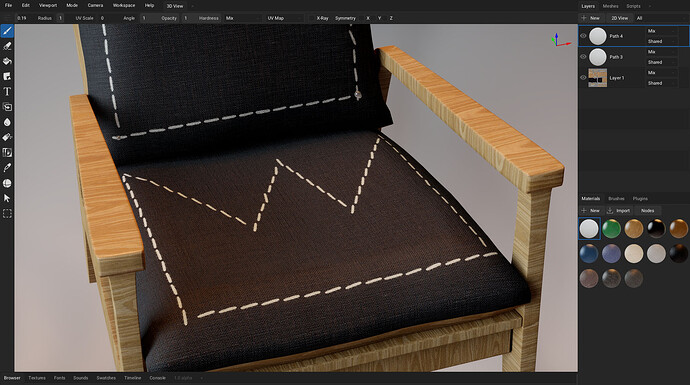Open the brush blending Mix dropdown in toolbar

(x=242, y=18)
